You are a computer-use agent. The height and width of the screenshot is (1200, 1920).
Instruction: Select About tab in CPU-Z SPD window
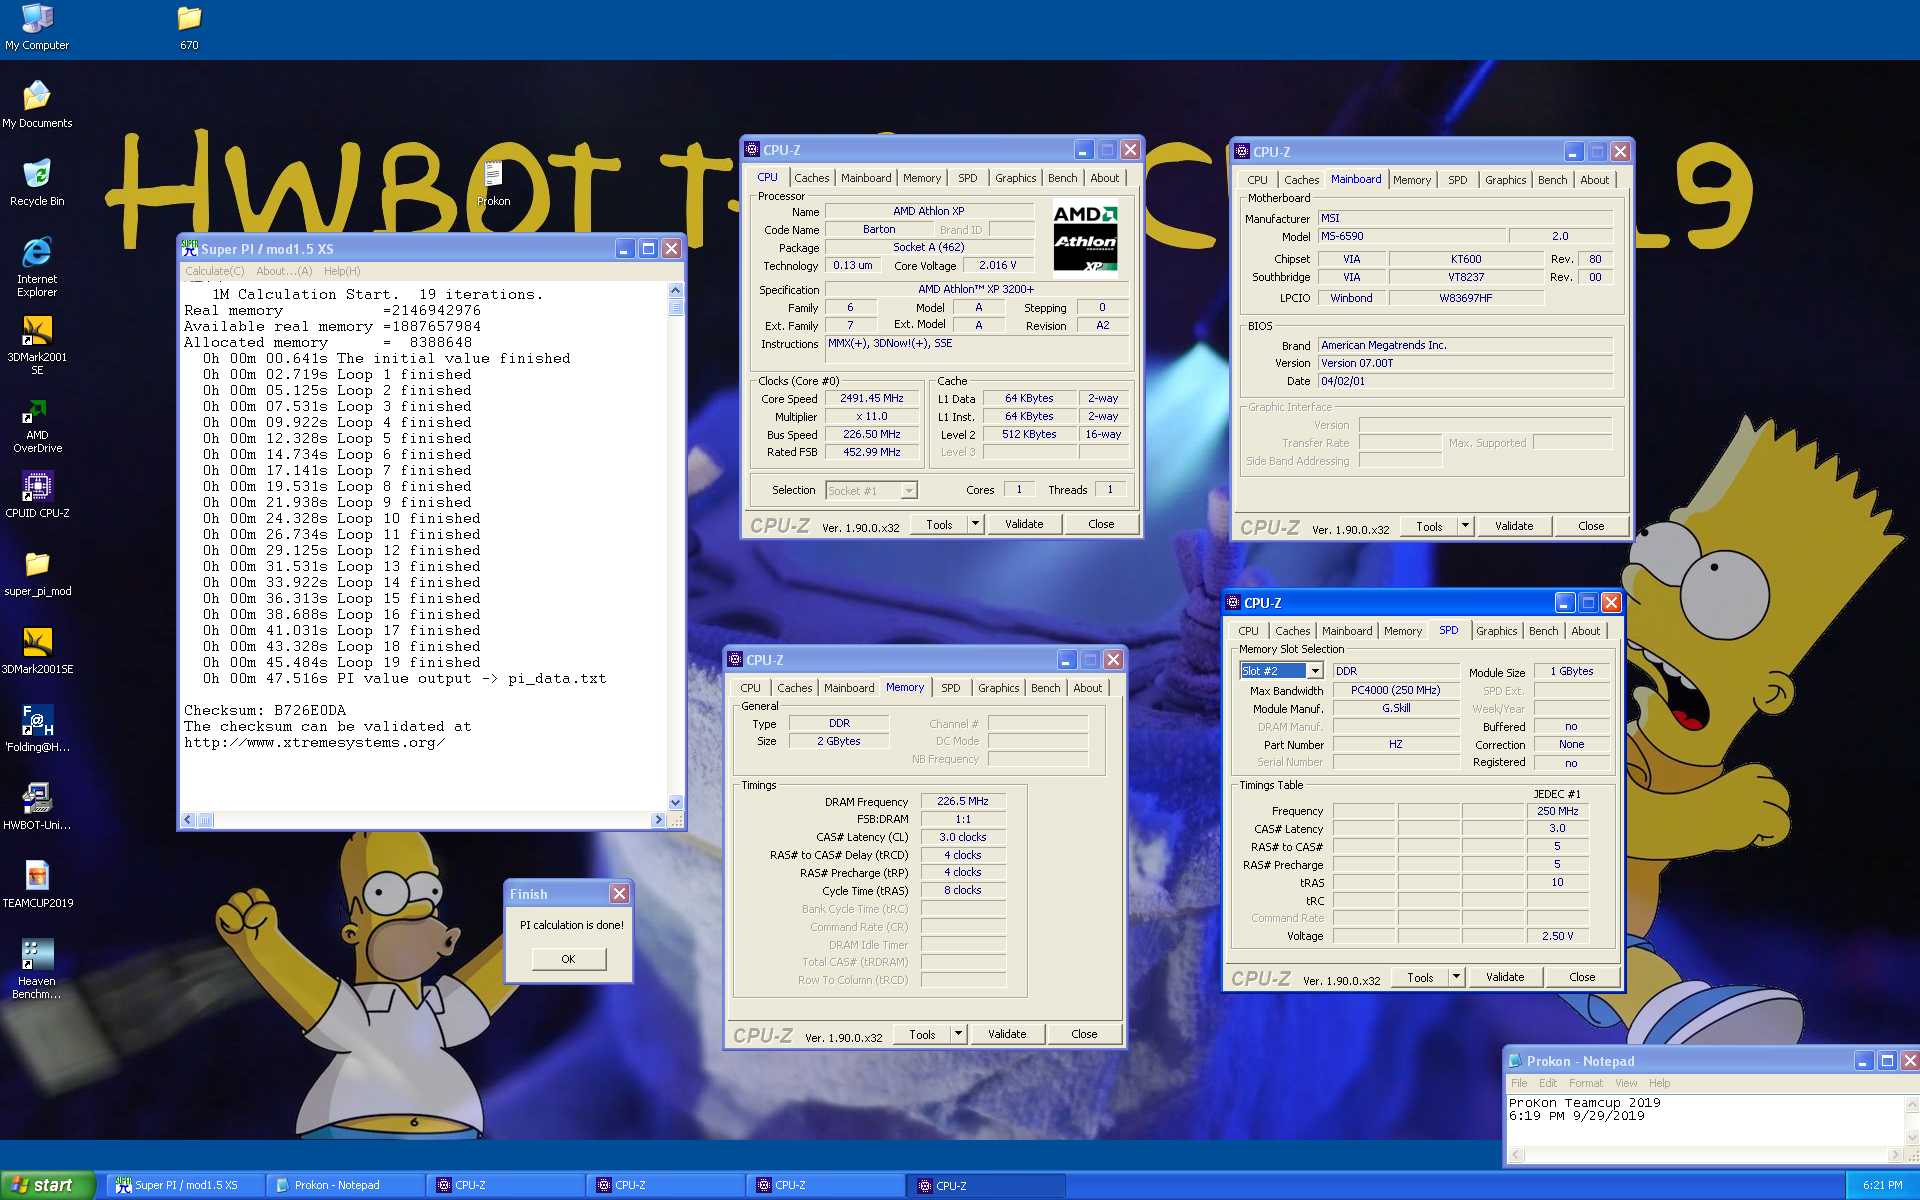tap(1585, 631)
